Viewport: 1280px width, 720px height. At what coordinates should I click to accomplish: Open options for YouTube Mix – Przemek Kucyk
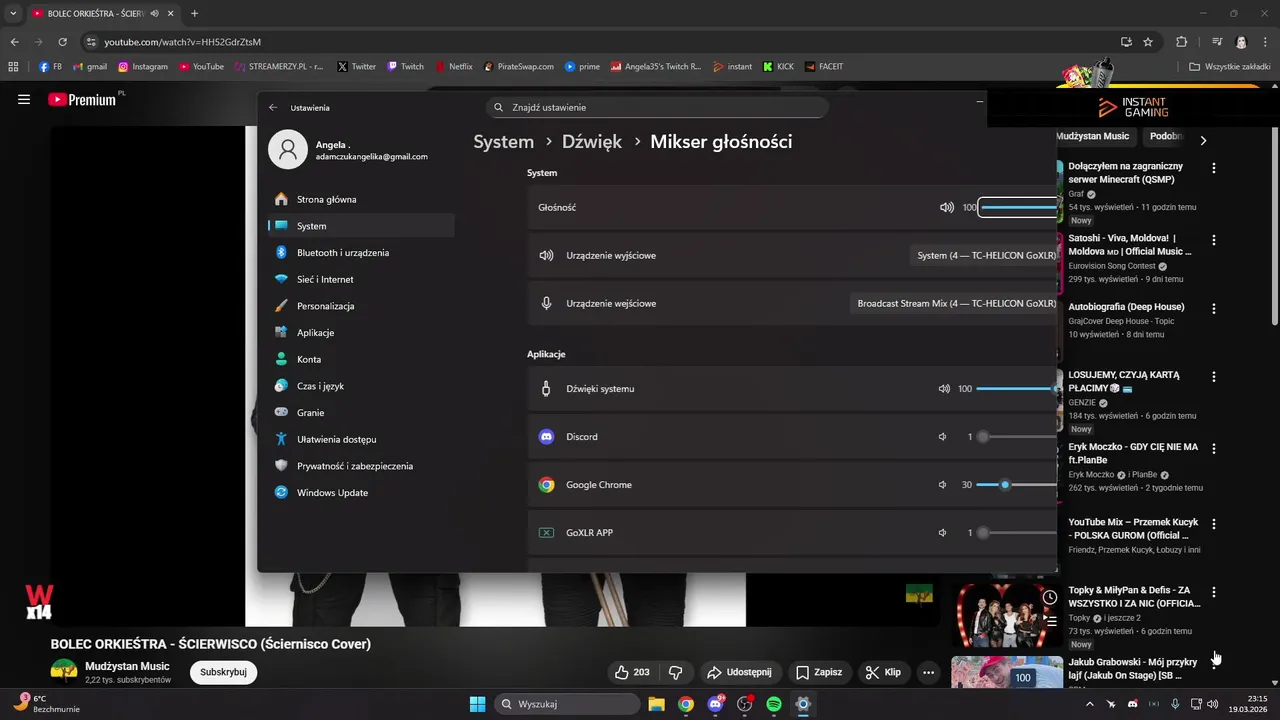click(1214, 524)
